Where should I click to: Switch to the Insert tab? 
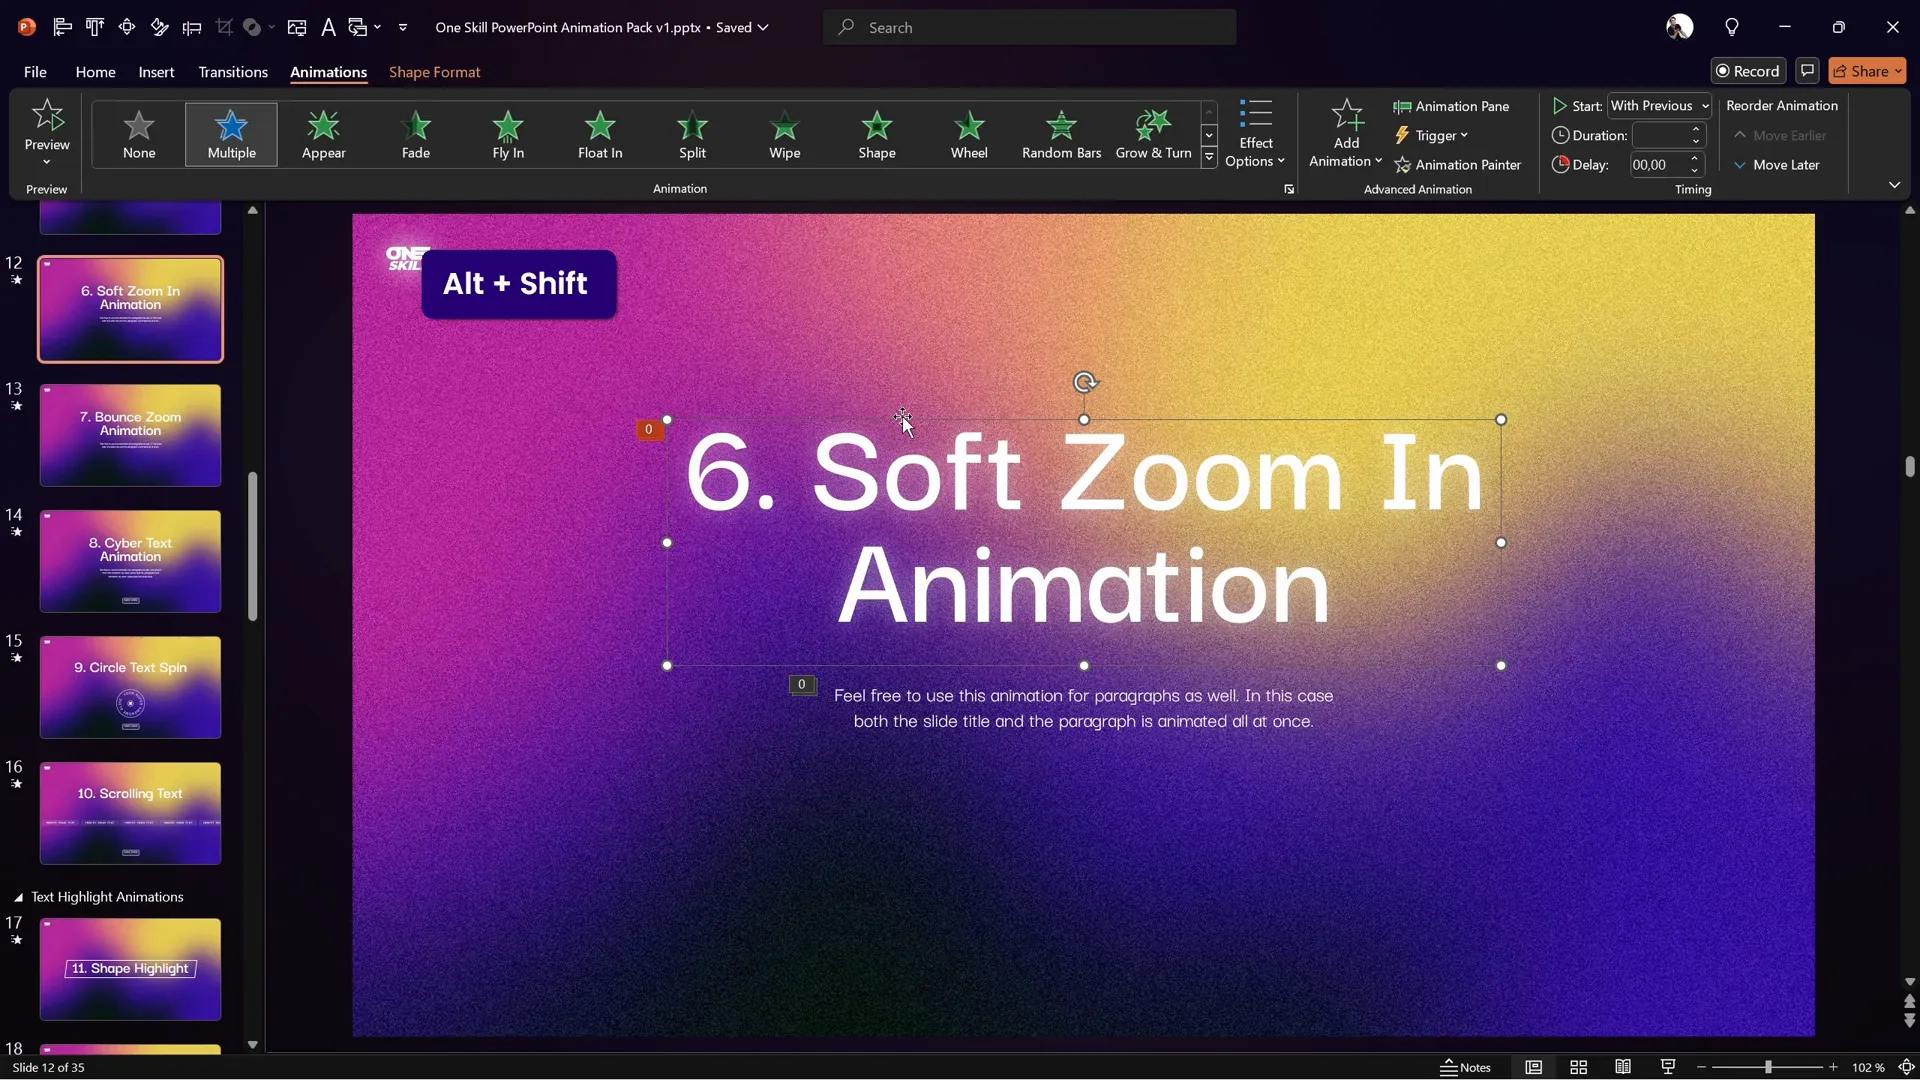point(156,72)
